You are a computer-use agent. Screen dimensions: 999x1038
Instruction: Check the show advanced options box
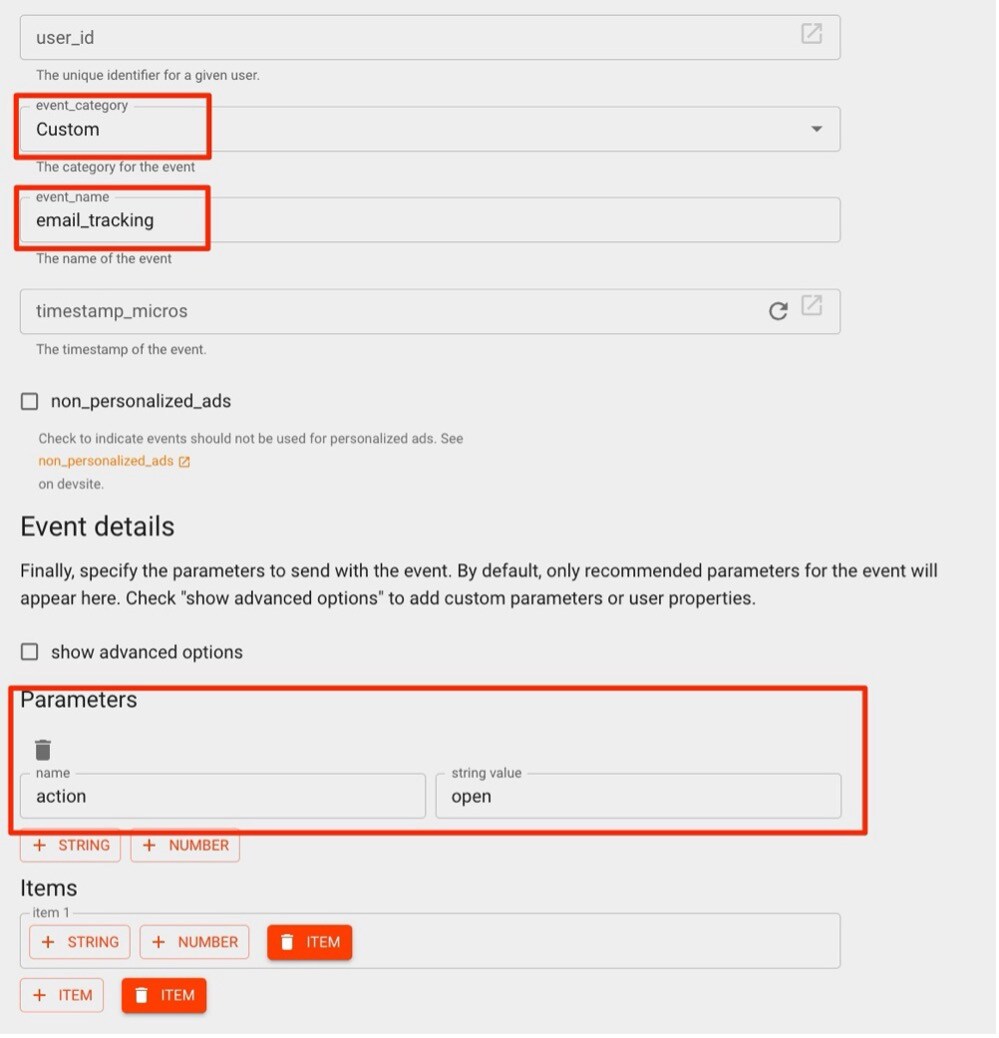click(30, 652)
